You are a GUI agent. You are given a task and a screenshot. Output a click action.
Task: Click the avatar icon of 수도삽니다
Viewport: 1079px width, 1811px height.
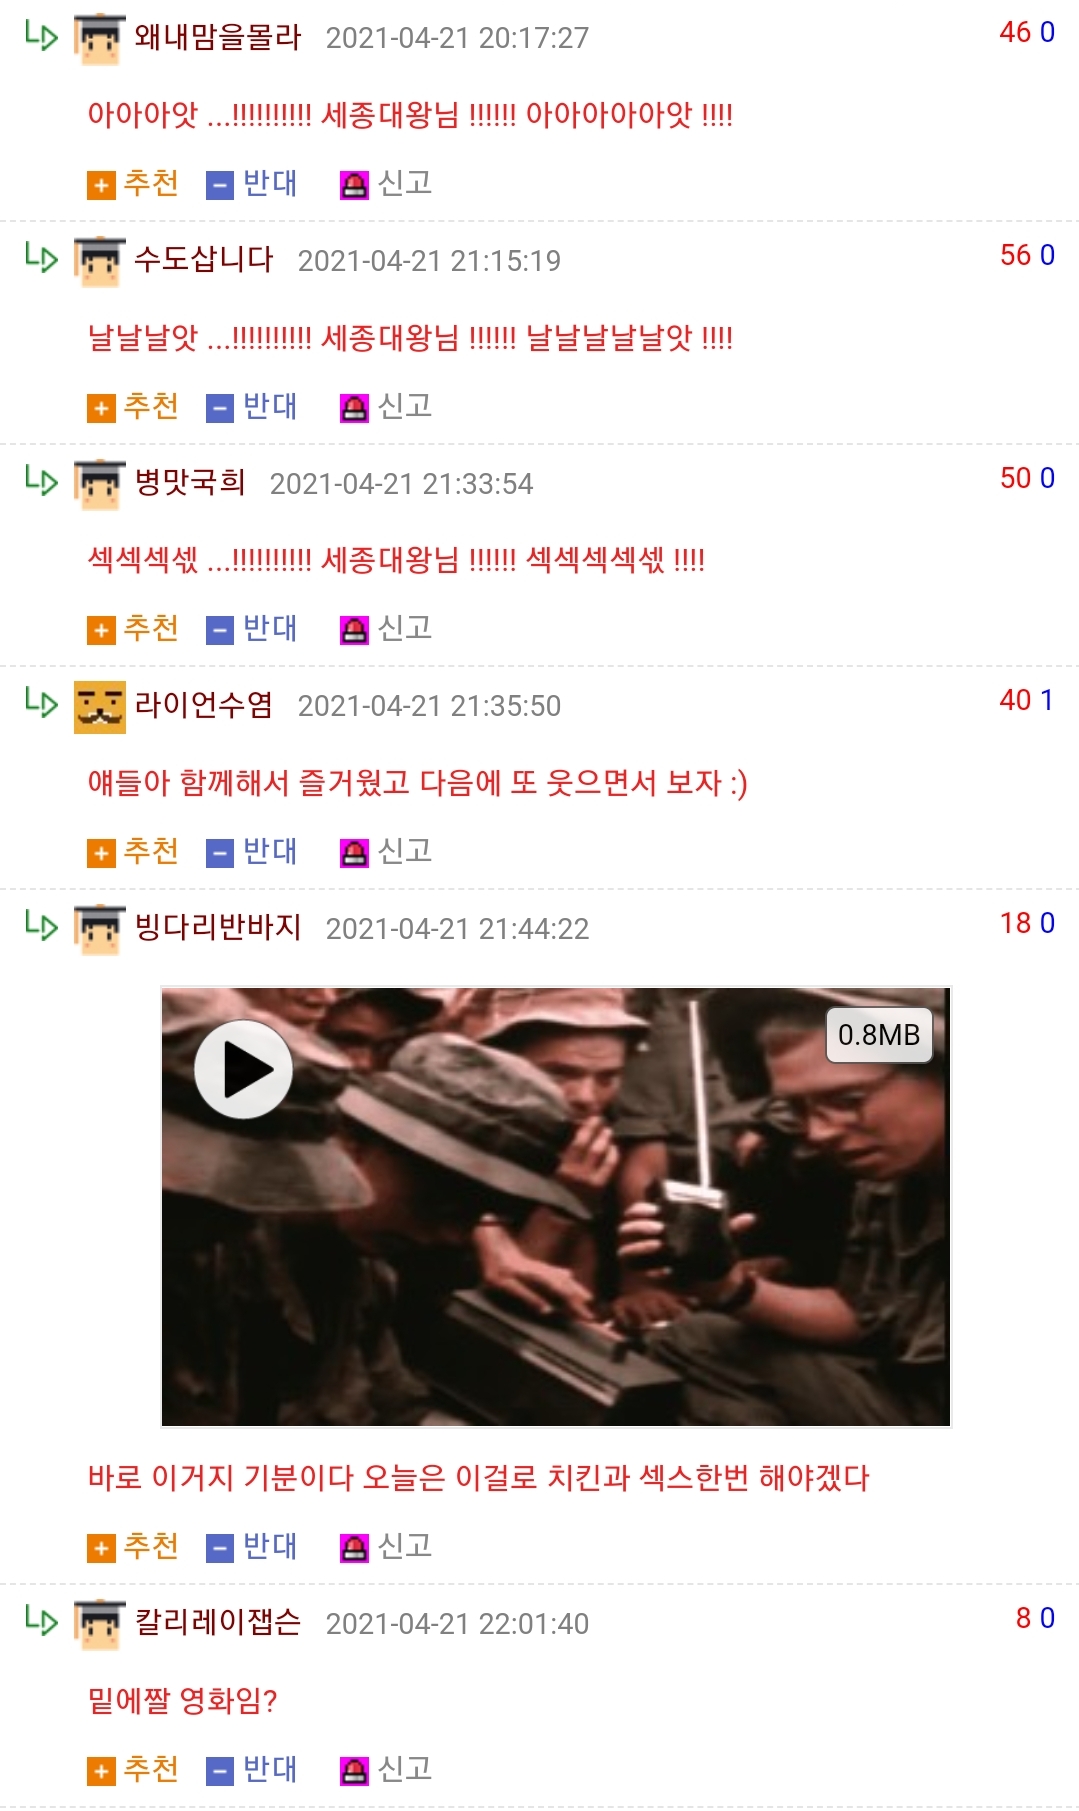100,262
